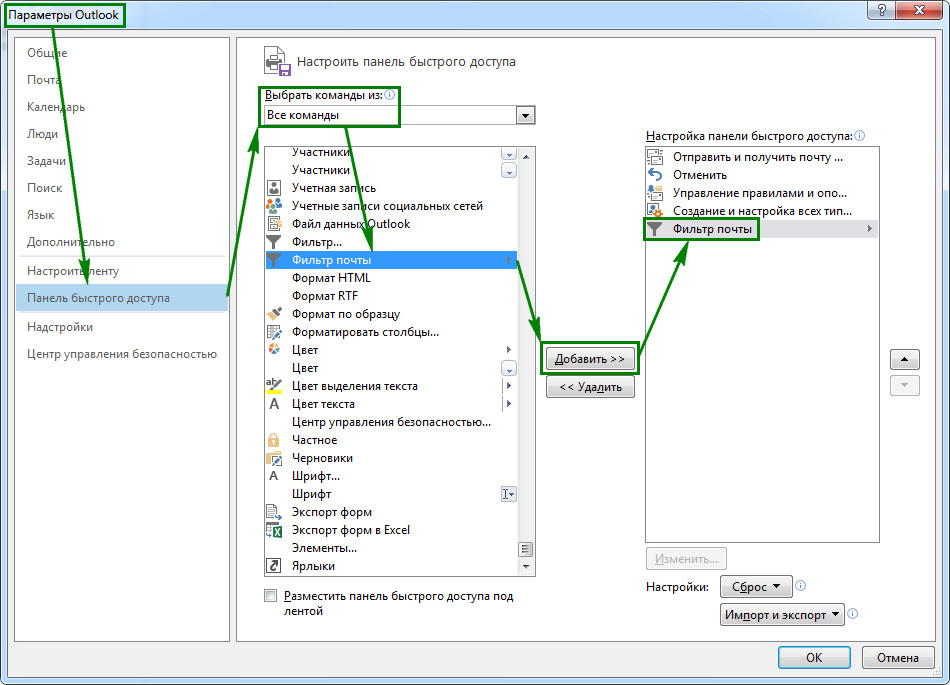
Task: Click the info icon beside Импорт и экспорт
Action: pos(852,614)
